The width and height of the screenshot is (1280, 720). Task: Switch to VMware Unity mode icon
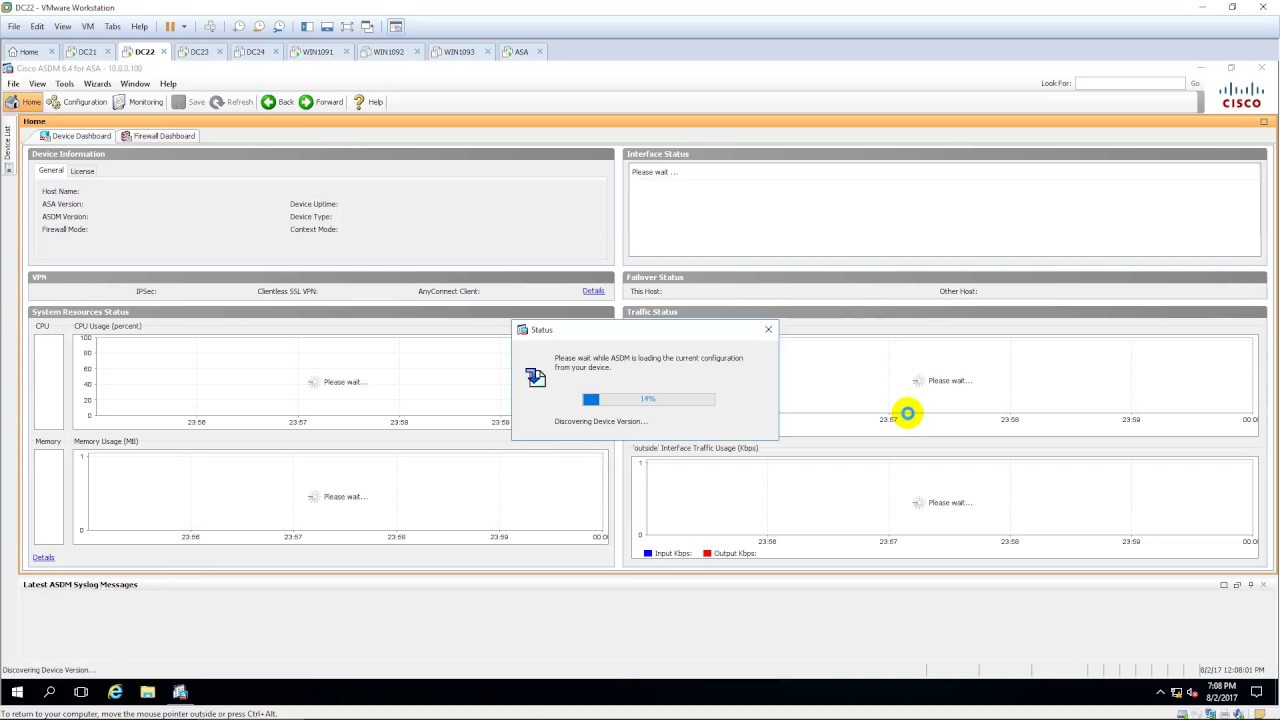click(367, 26)
